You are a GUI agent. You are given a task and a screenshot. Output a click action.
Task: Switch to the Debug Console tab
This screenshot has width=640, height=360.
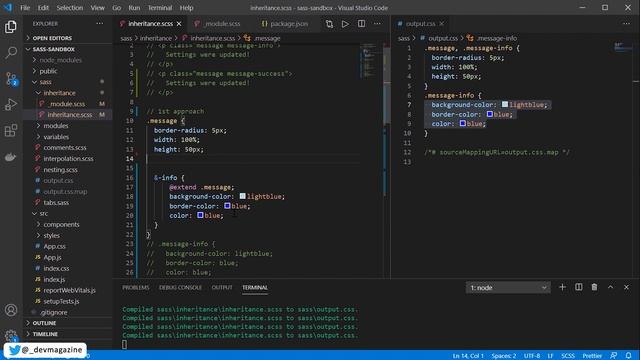pos(180,287)
